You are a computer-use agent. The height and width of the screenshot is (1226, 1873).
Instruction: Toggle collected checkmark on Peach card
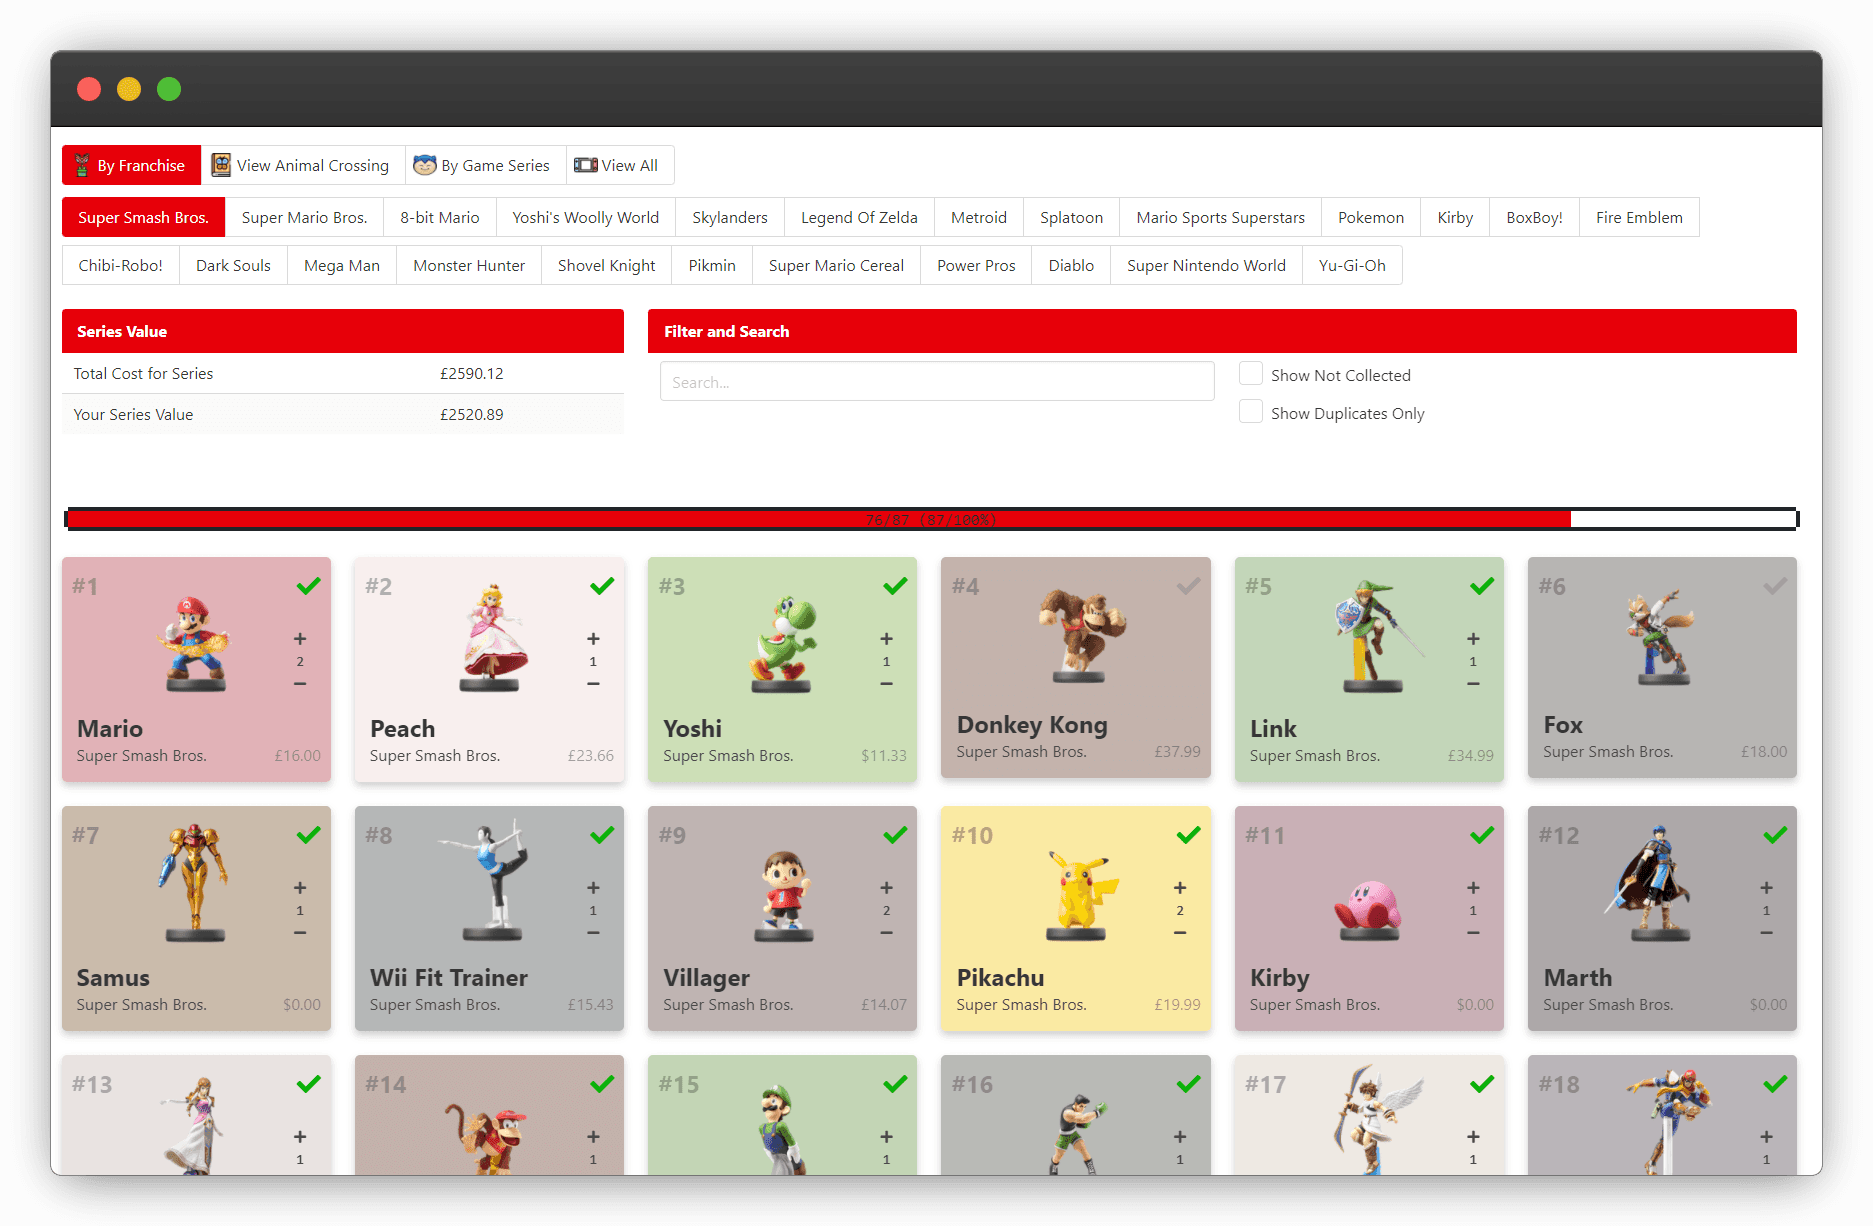pyautogui.click(x=602, y=586)
